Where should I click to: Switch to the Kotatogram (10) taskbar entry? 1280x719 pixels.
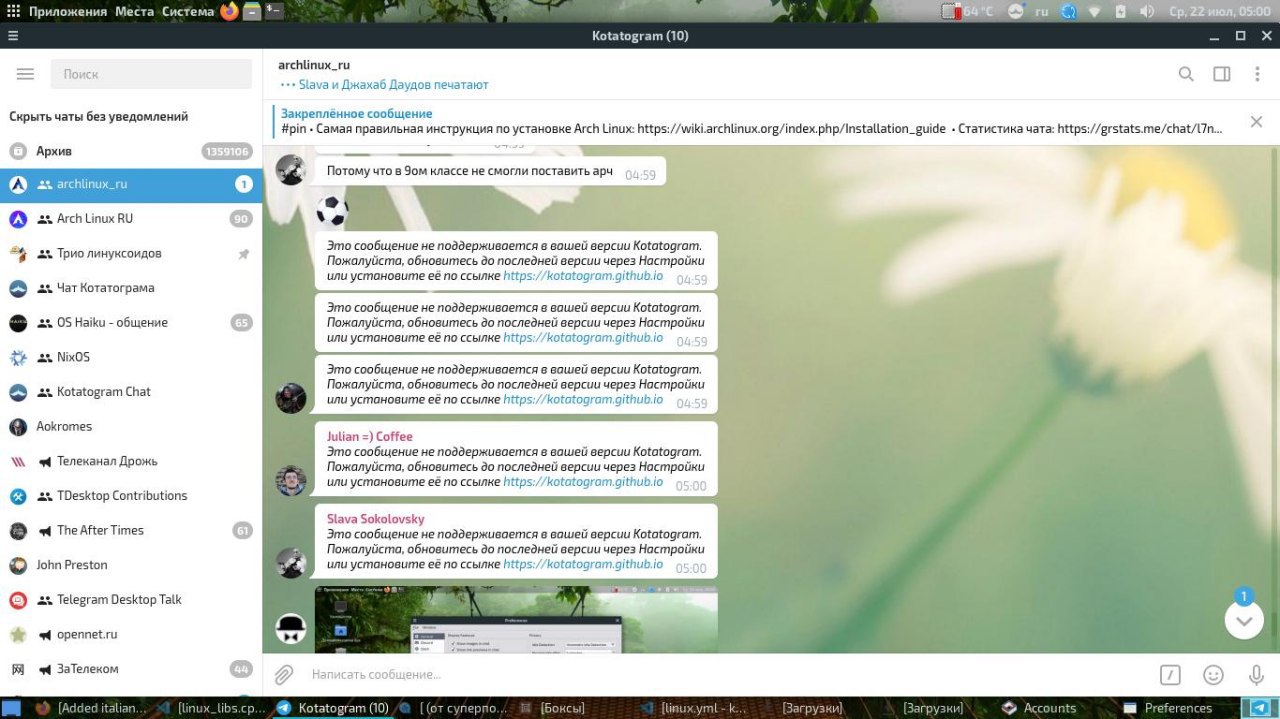click(334, 708)
